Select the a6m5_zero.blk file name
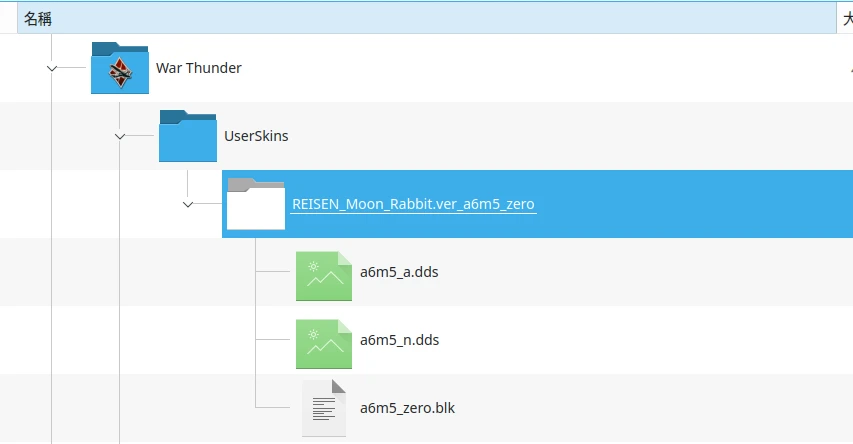853x444 pixels. point(407,408)
